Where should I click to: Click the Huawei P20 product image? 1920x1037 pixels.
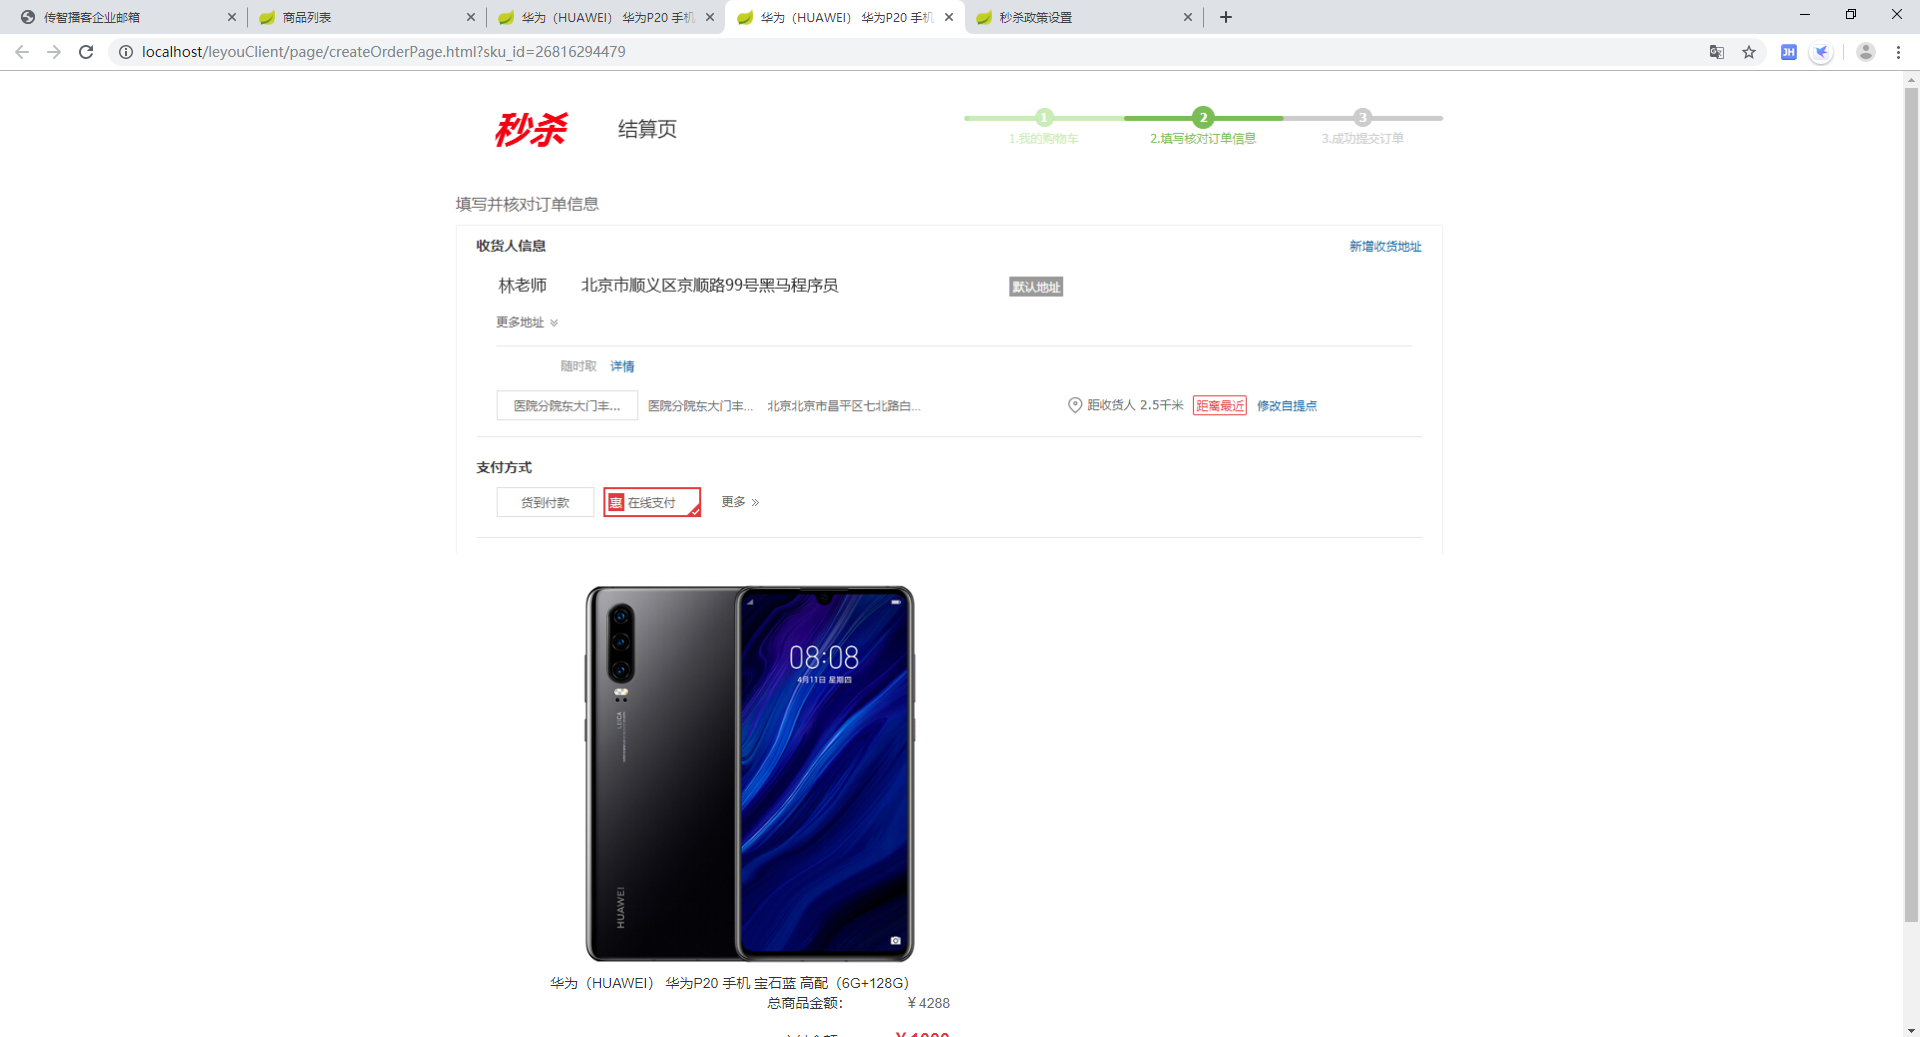click(750, 774)
